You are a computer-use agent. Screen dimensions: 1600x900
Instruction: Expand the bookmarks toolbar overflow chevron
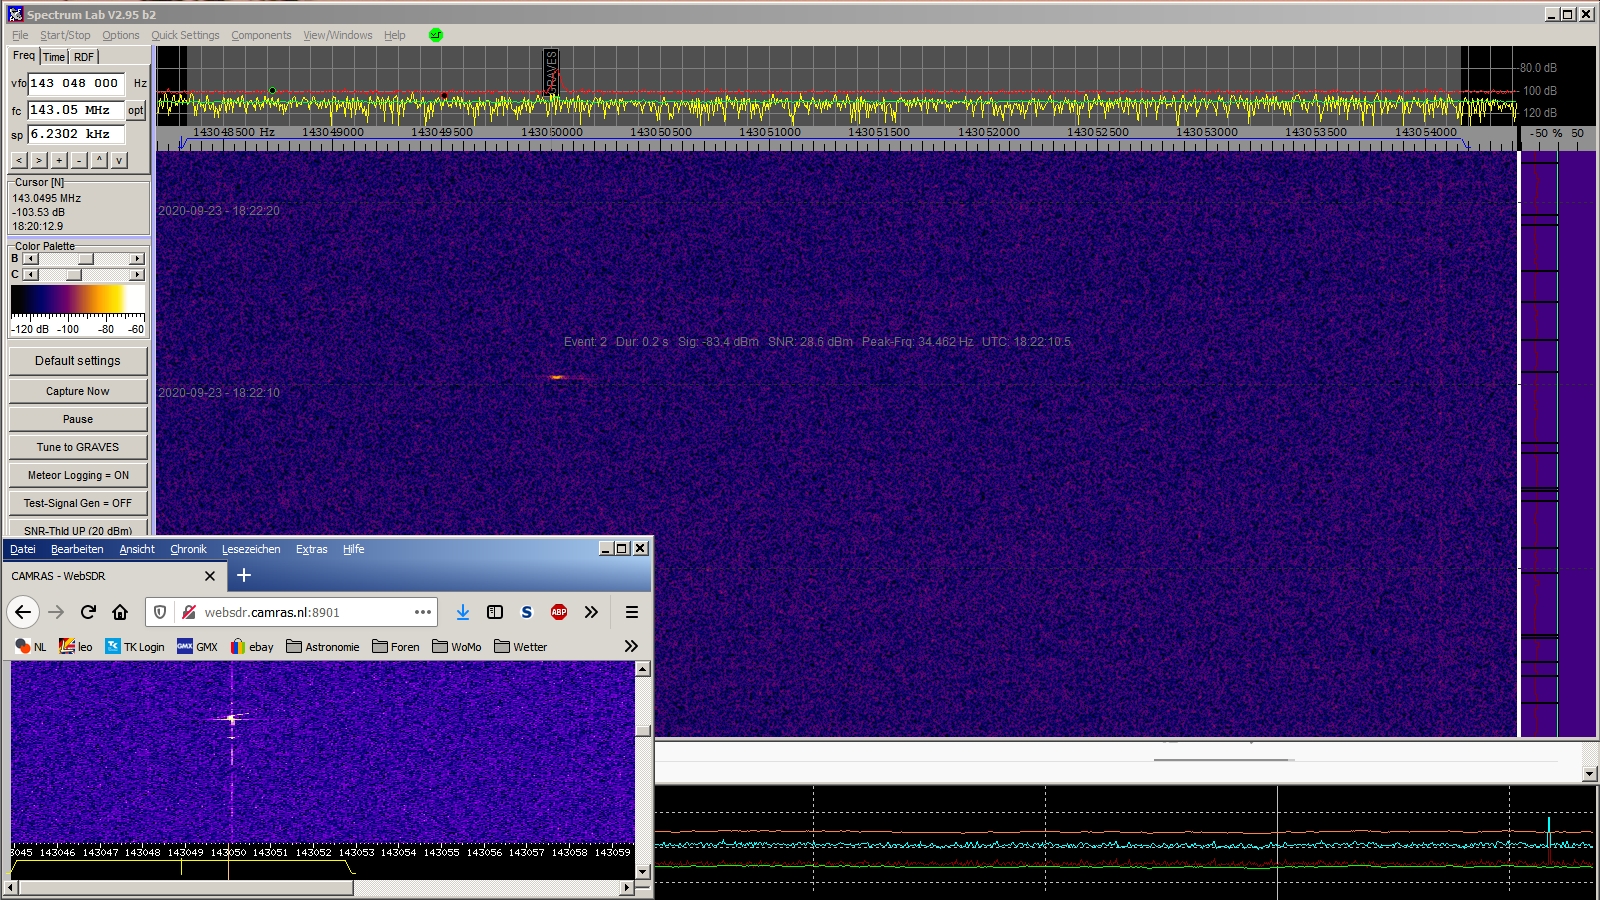pos(631,646)
